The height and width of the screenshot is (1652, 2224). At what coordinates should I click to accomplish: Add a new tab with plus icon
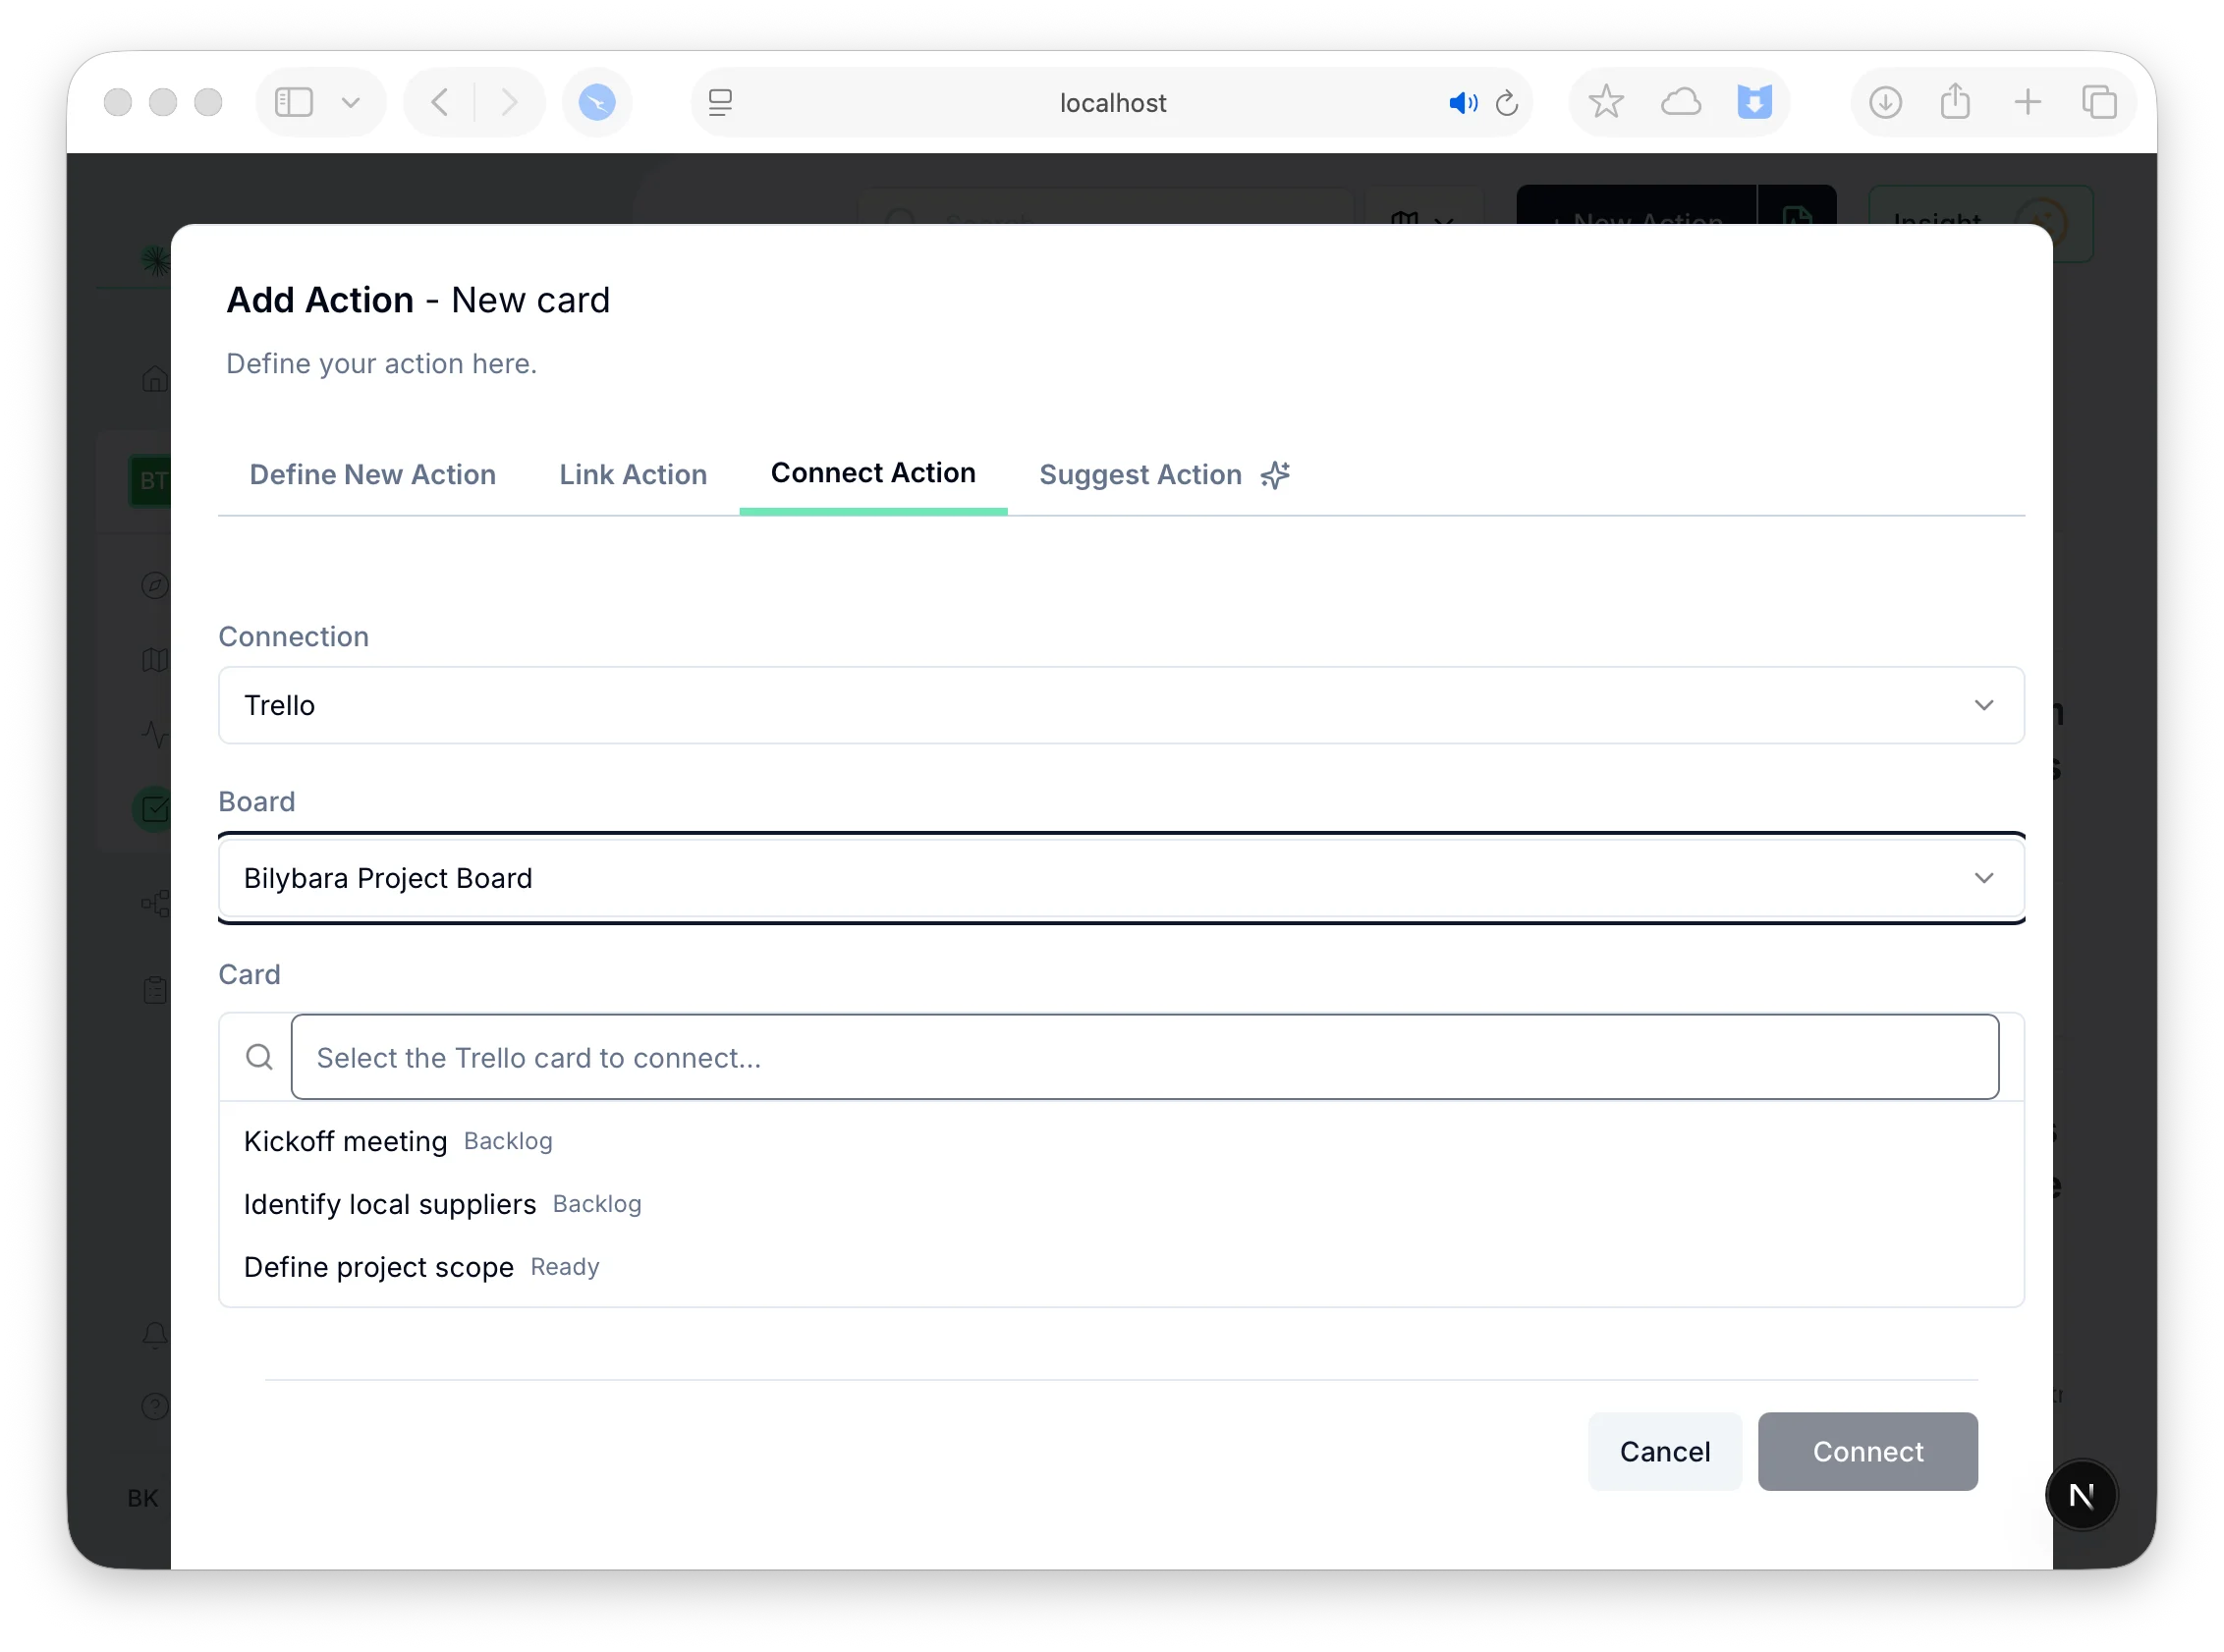[x=2027, y=102]
